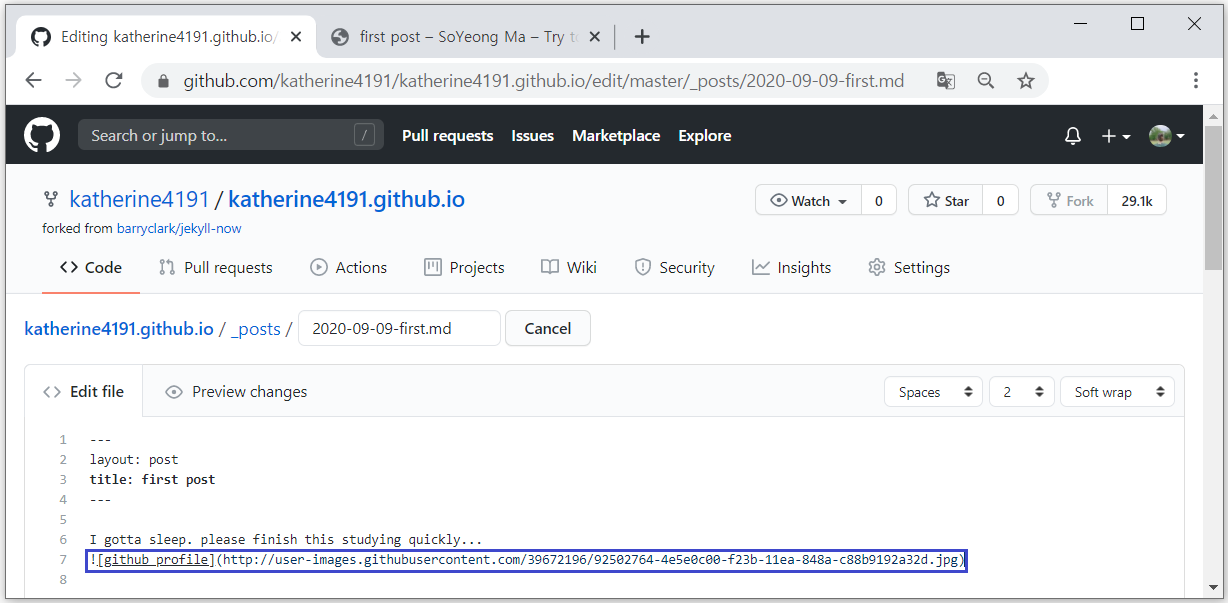The height and width of the screenshot is (603, 1228).
Task: Open the Spaces indent mode dropdown
Action: pyautogui.click(x=934, y=392)
